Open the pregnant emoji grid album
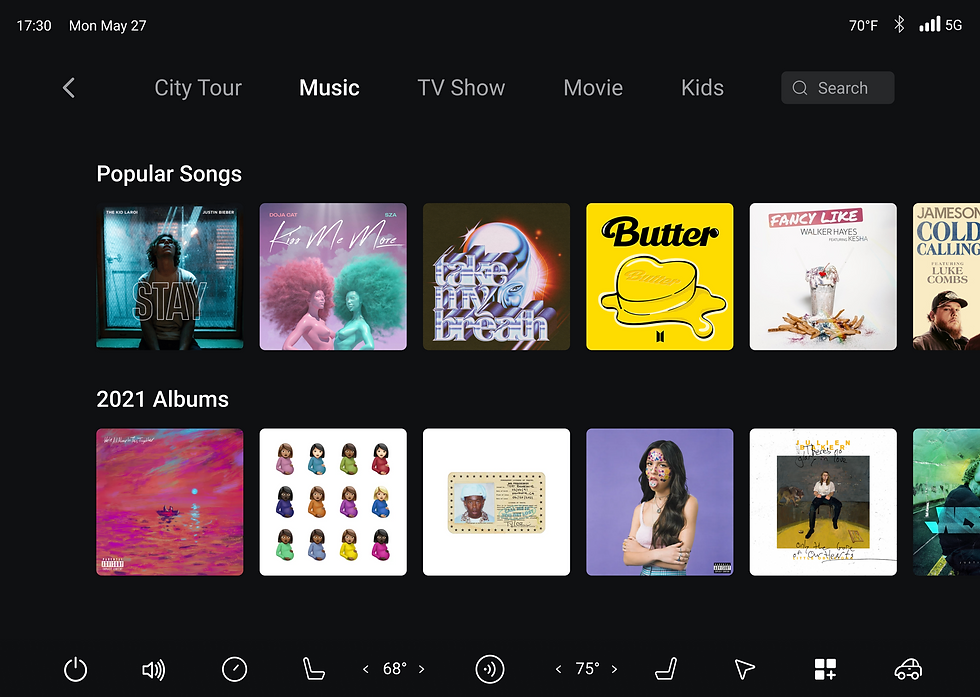 click(333, 502)
